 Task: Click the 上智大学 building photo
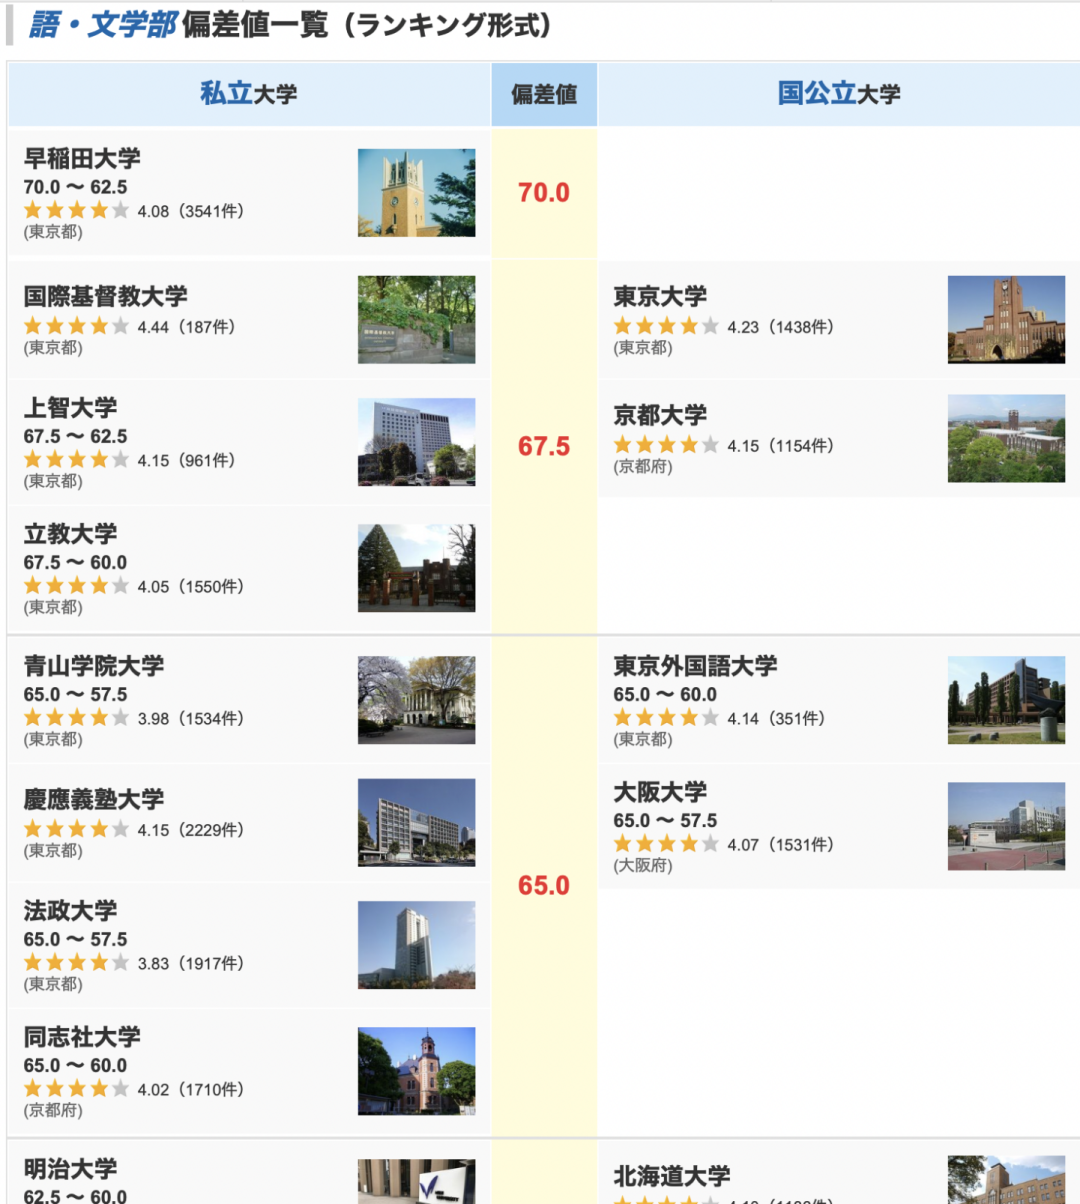pyautogui.click(x=416, y=442)
